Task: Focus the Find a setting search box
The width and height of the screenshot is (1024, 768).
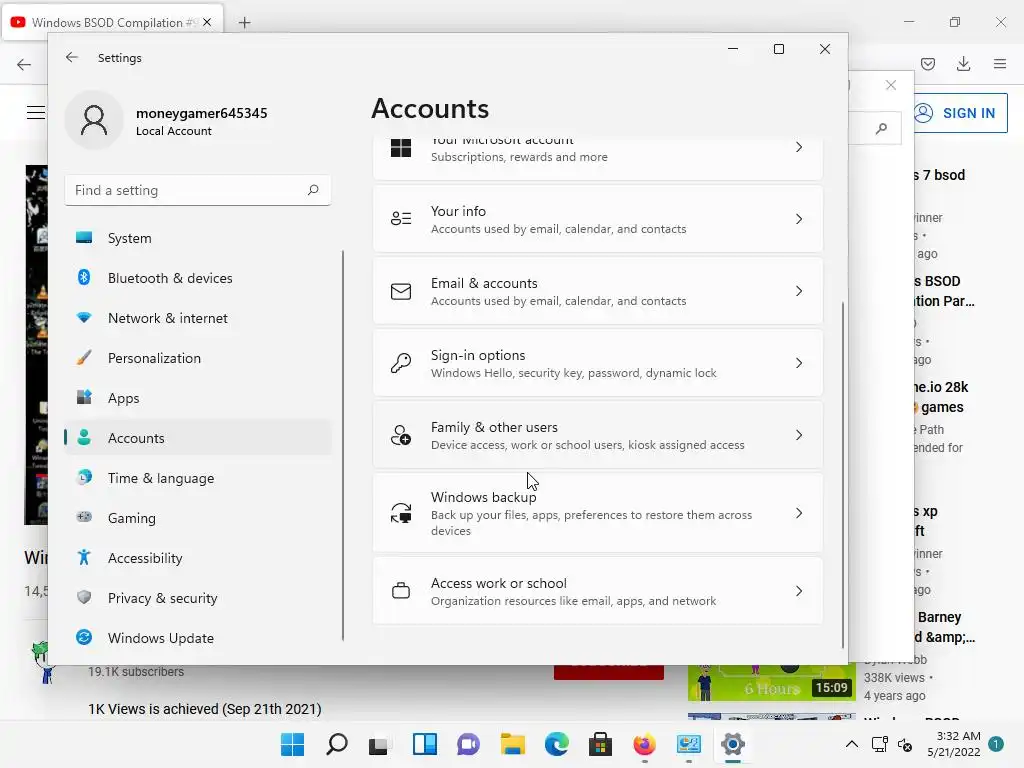Action: [198, 190]
